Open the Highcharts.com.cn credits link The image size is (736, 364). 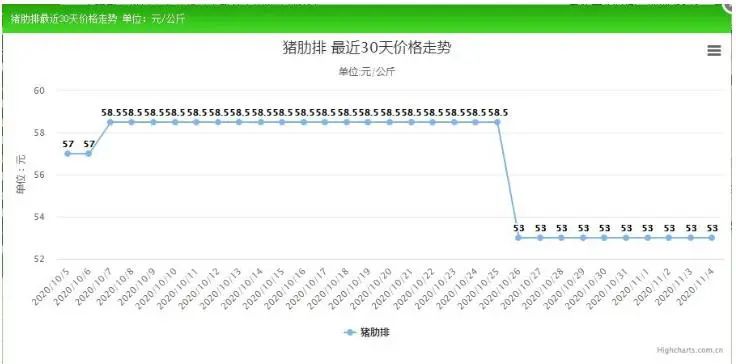click(x=694, y=350)
